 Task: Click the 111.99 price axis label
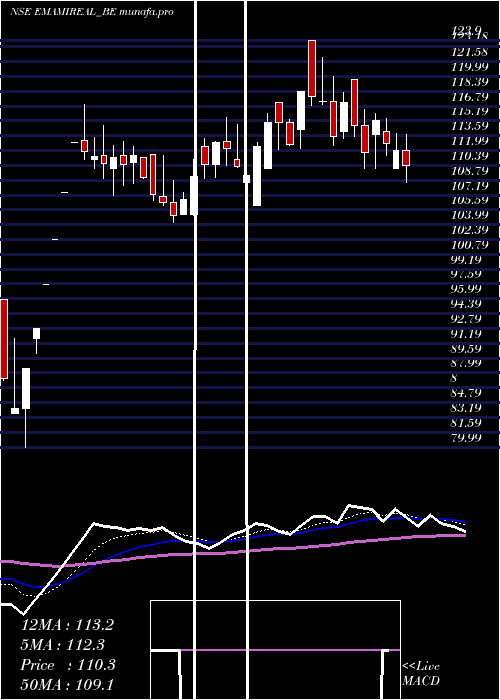[469, 141]
